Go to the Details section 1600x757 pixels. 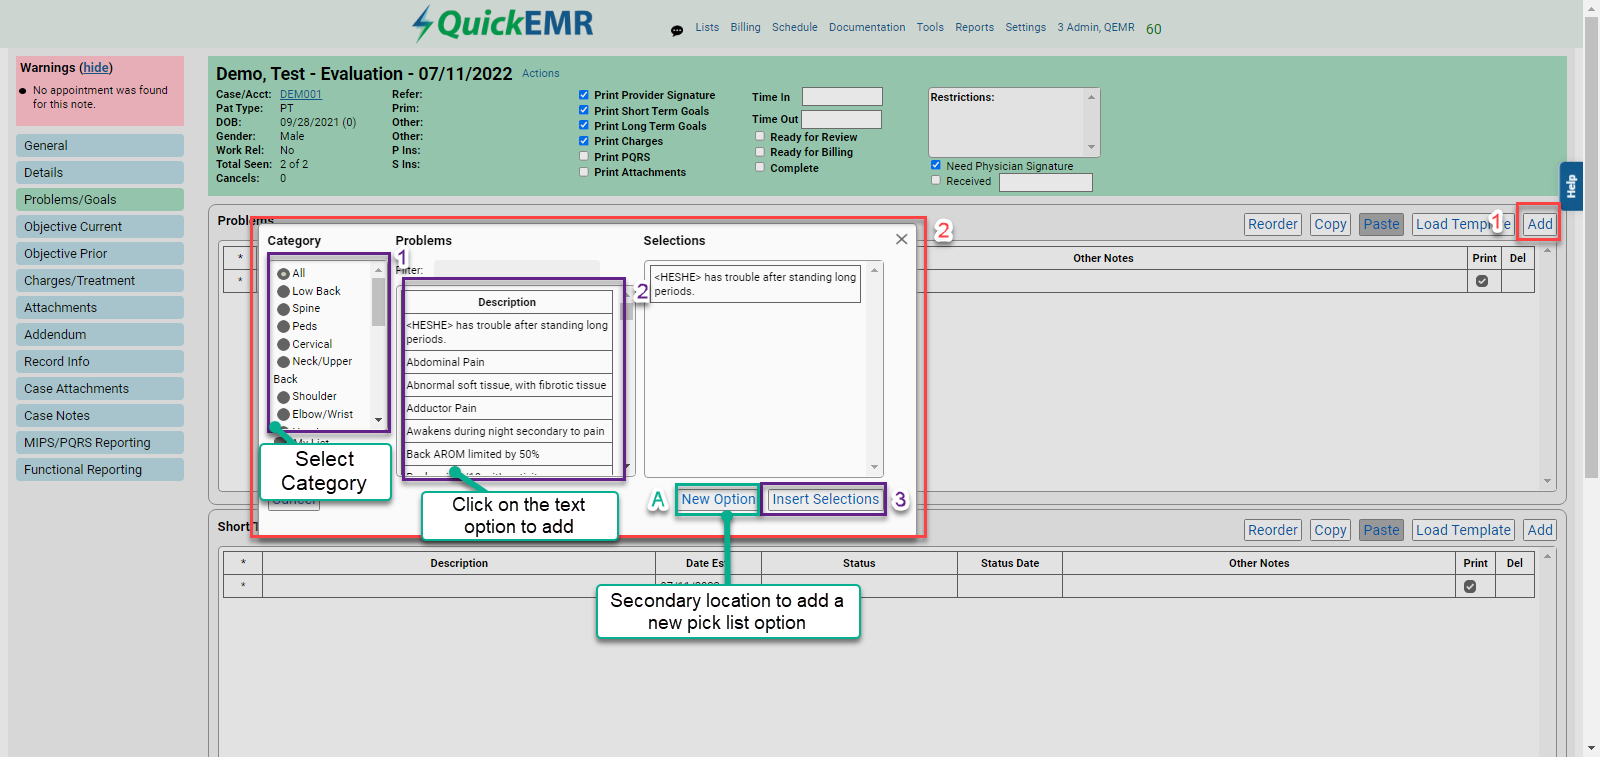tap(100, 172)
